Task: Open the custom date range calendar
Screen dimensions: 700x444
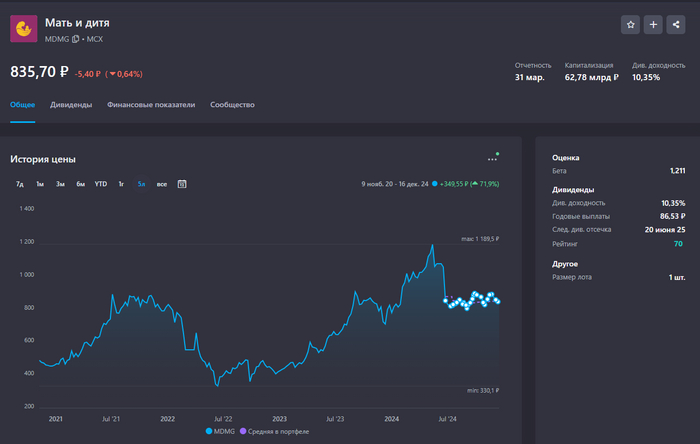Action: [x=182, y=184]
